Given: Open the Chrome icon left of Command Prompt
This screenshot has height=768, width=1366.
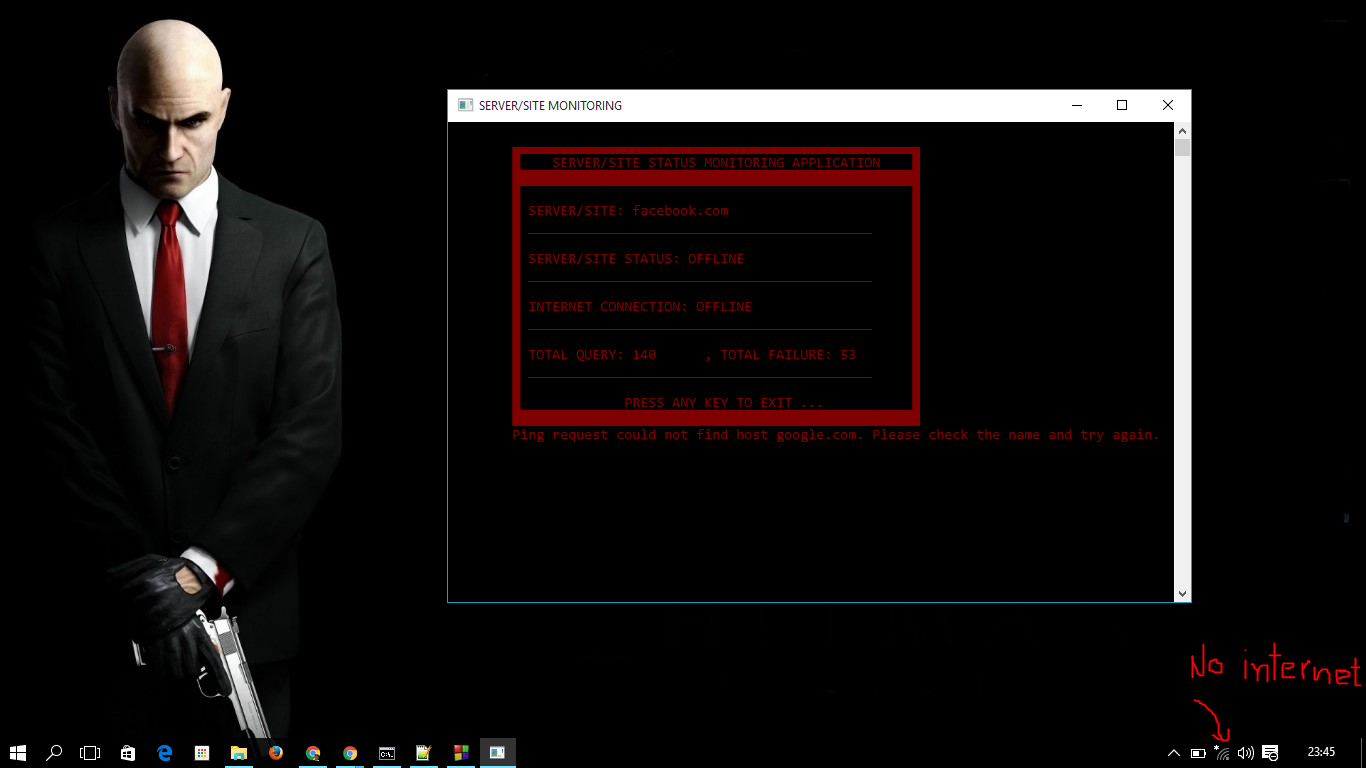Looking at the screenshot, I should [x=350, y=752].
